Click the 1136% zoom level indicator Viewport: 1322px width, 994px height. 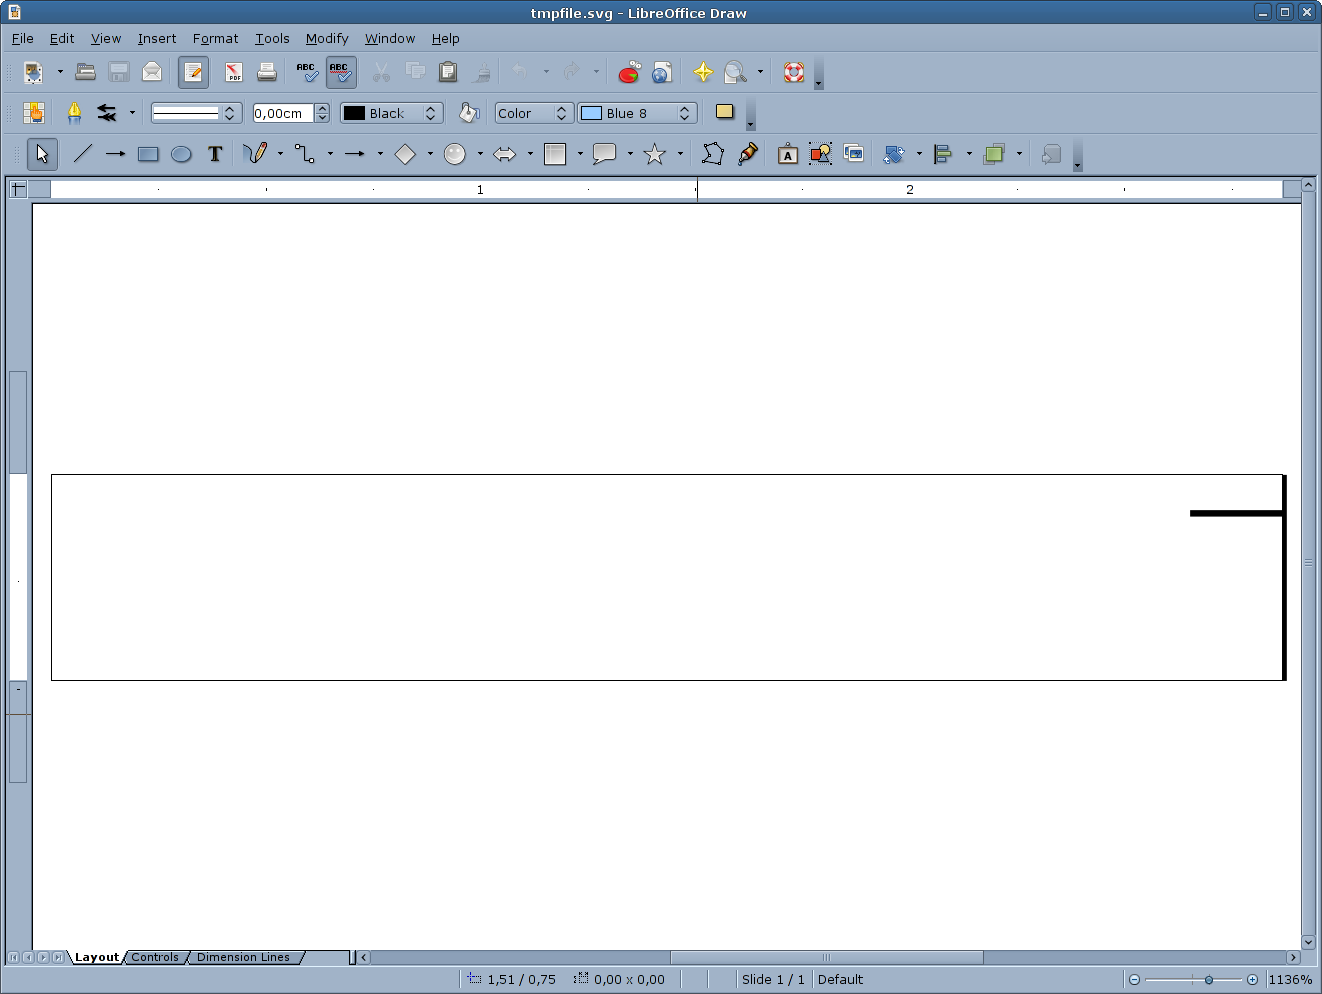pyautogui.click(x=1290, y=980)
